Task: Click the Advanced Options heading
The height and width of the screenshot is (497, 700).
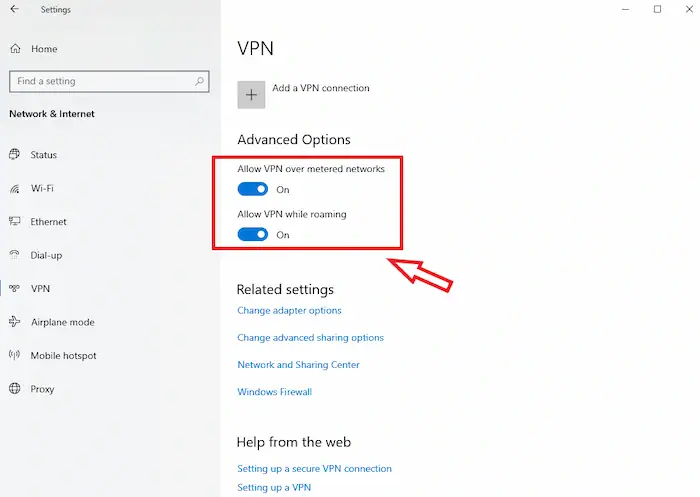Action: click(x=294, y=139)
